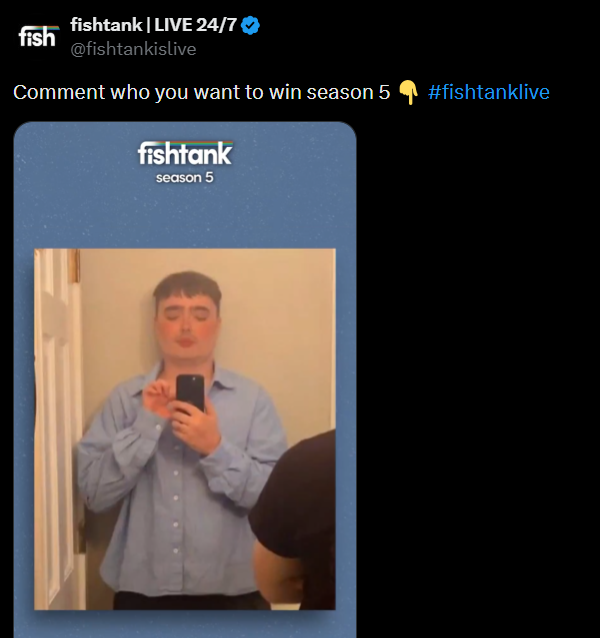Click the words 'season 5' in the tweet text
The width and height of the screenshot is (600, 638).
click(x=349, y=92)
